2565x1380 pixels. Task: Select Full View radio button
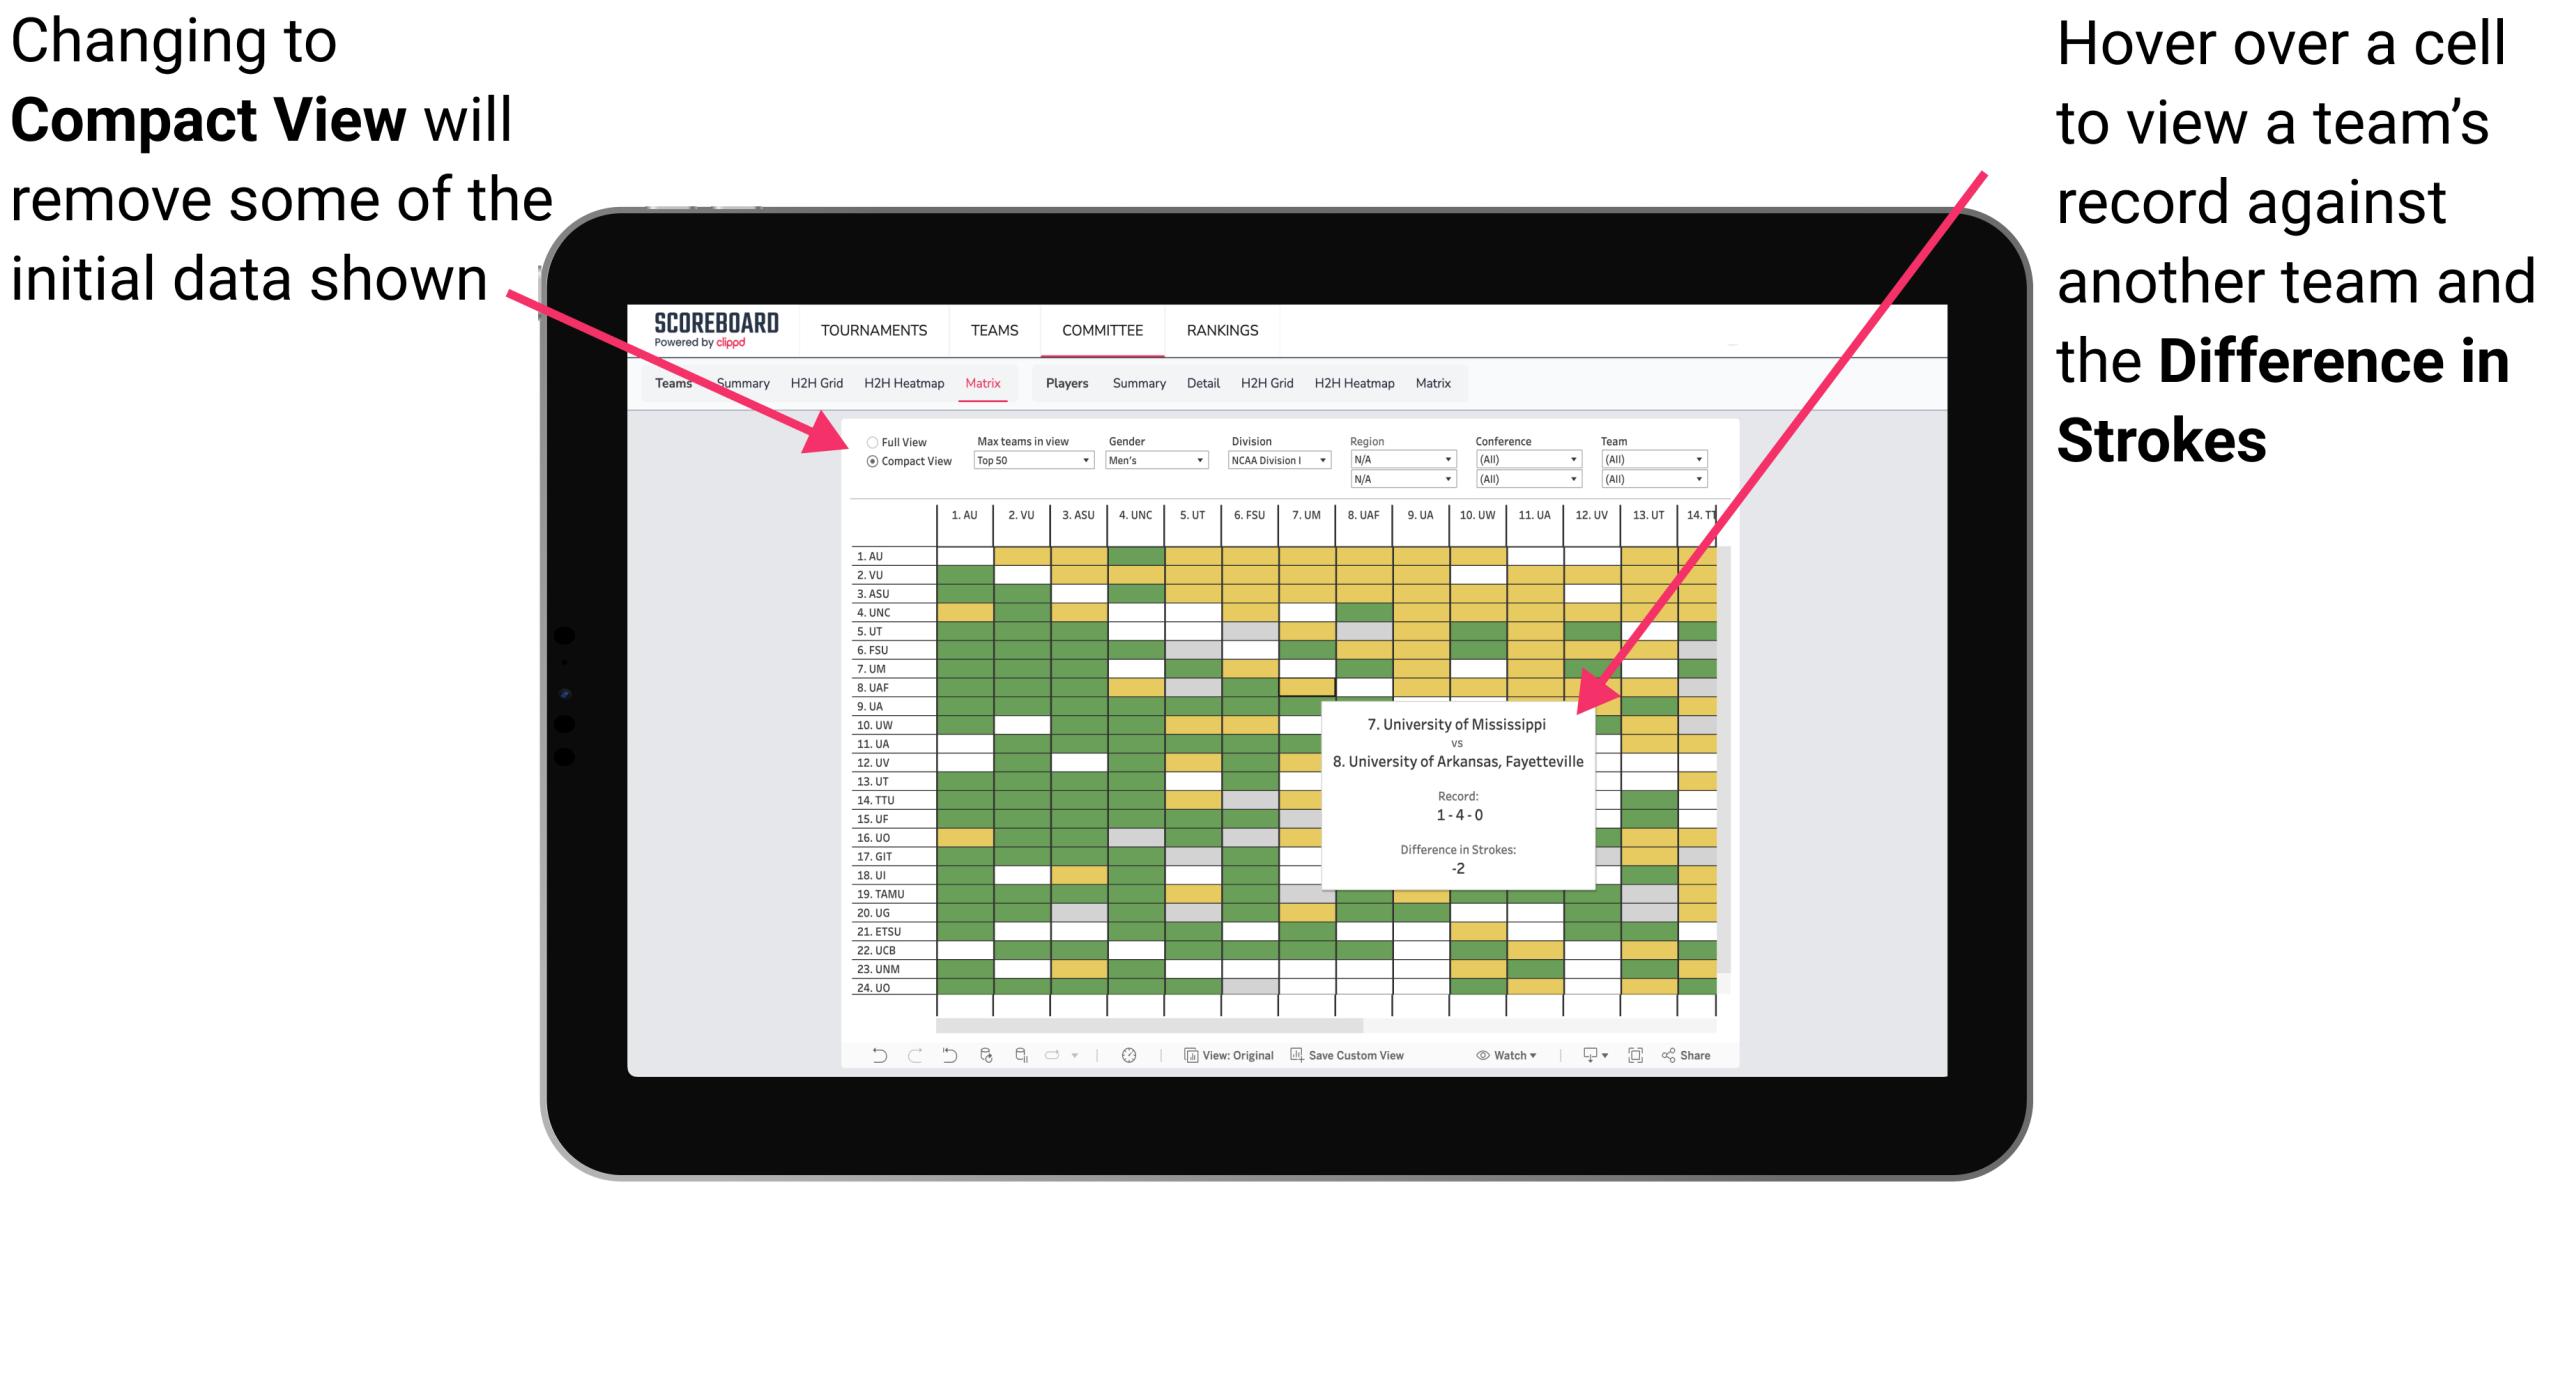click(x=868, y=440)
